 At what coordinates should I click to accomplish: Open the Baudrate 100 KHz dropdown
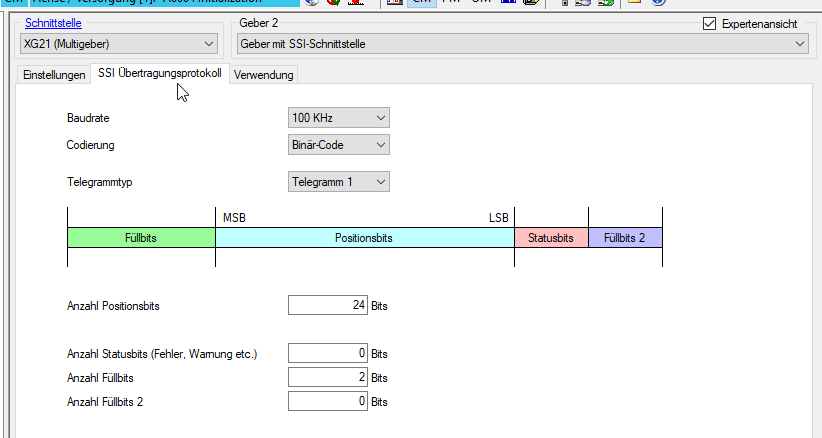[338, 118]
